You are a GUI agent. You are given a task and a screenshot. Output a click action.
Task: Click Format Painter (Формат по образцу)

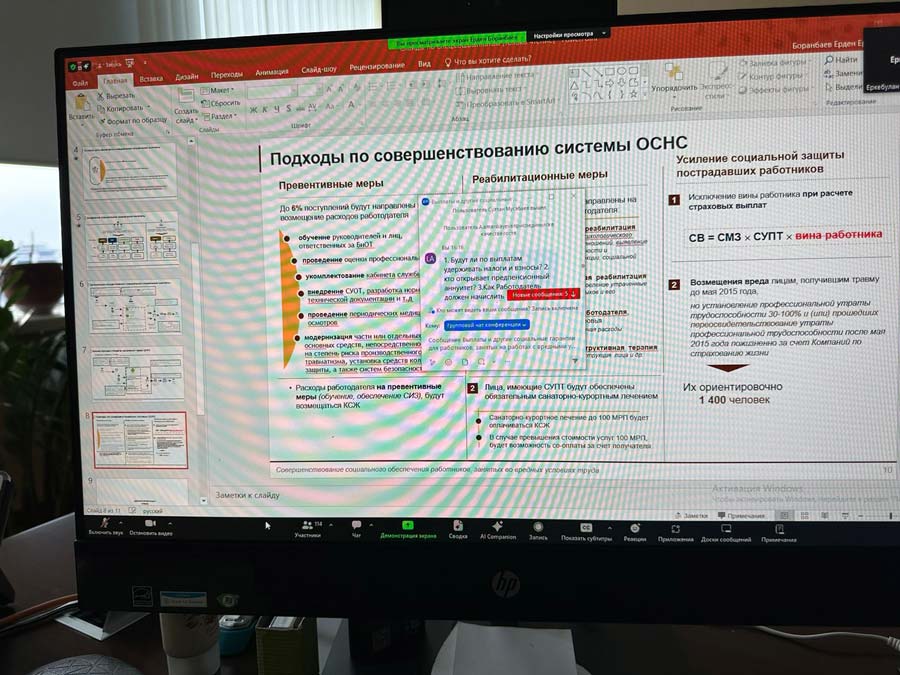coord(133,121)
